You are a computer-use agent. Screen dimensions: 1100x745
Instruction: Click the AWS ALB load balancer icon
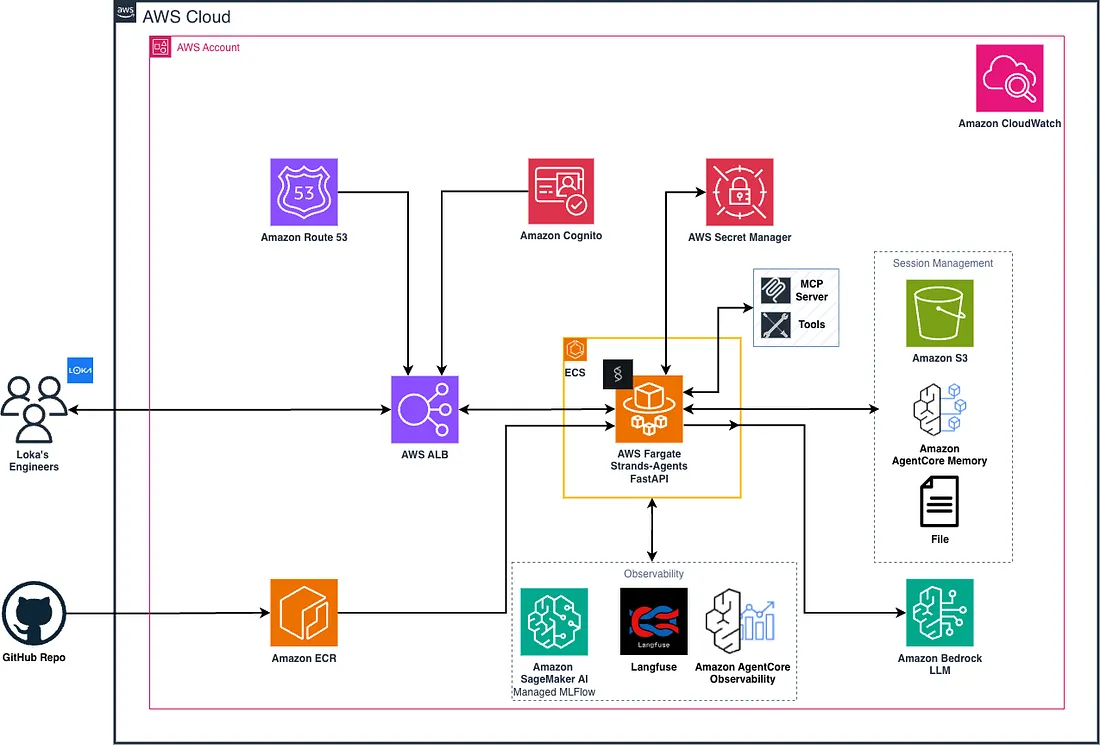click(424, 410)
